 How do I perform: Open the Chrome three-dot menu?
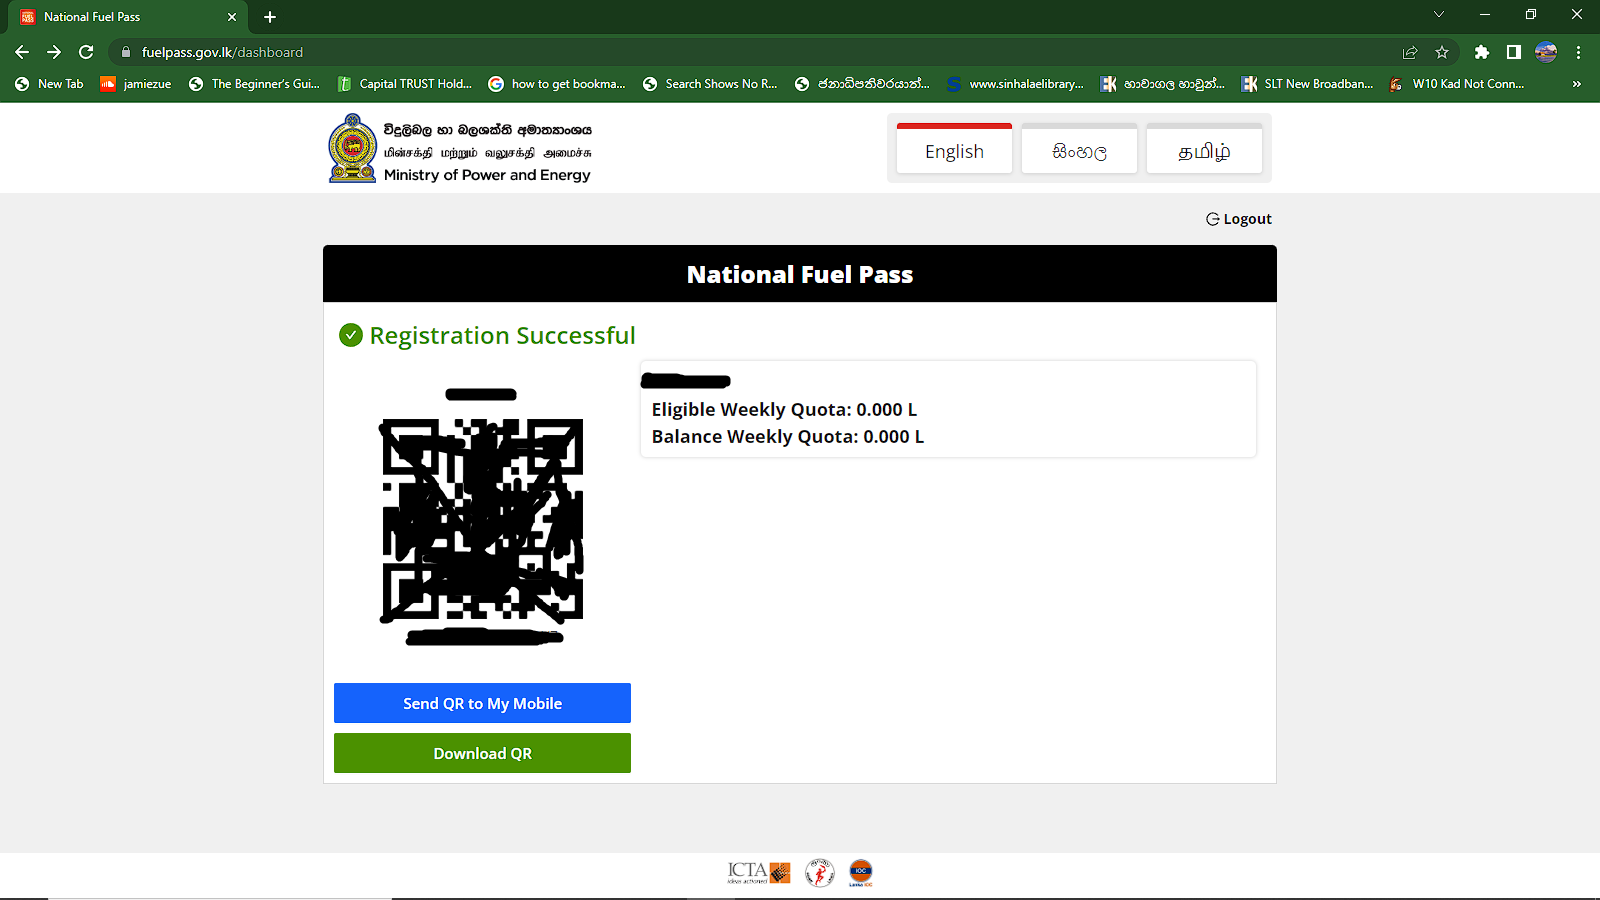coord(1579,52)
